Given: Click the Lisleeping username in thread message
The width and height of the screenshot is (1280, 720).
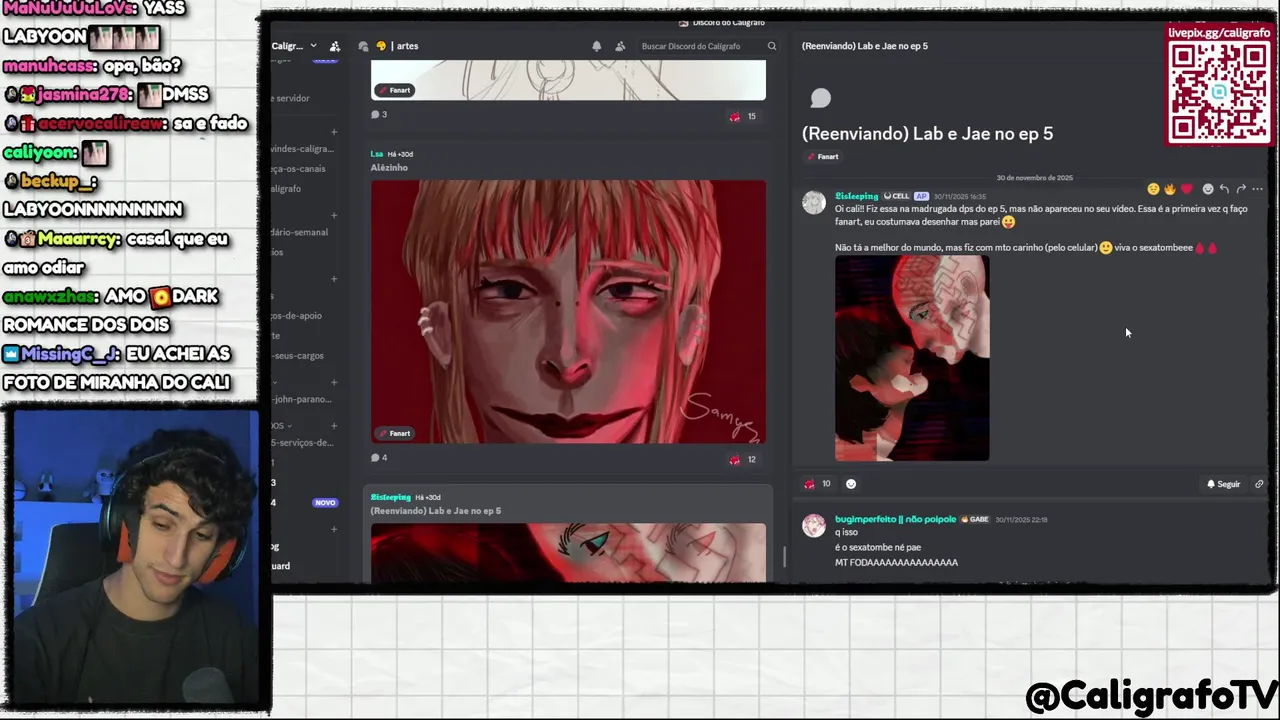Looking at the screenshot, I should click(x=857, y=196).
